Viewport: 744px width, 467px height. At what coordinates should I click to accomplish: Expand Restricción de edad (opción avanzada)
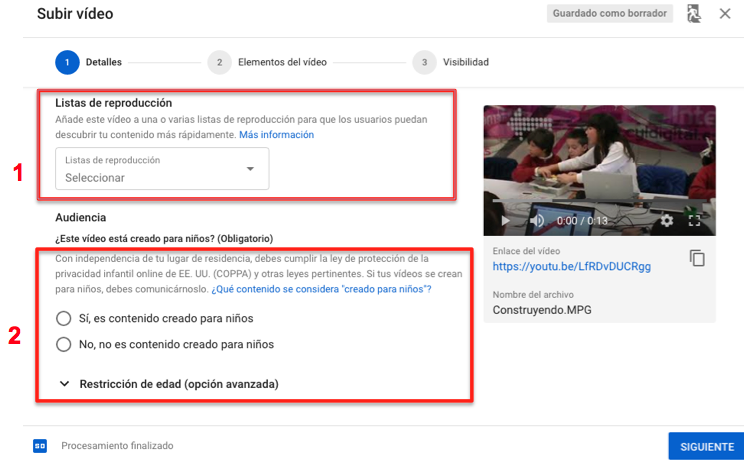pyautogui.click(x=169, y=383)
